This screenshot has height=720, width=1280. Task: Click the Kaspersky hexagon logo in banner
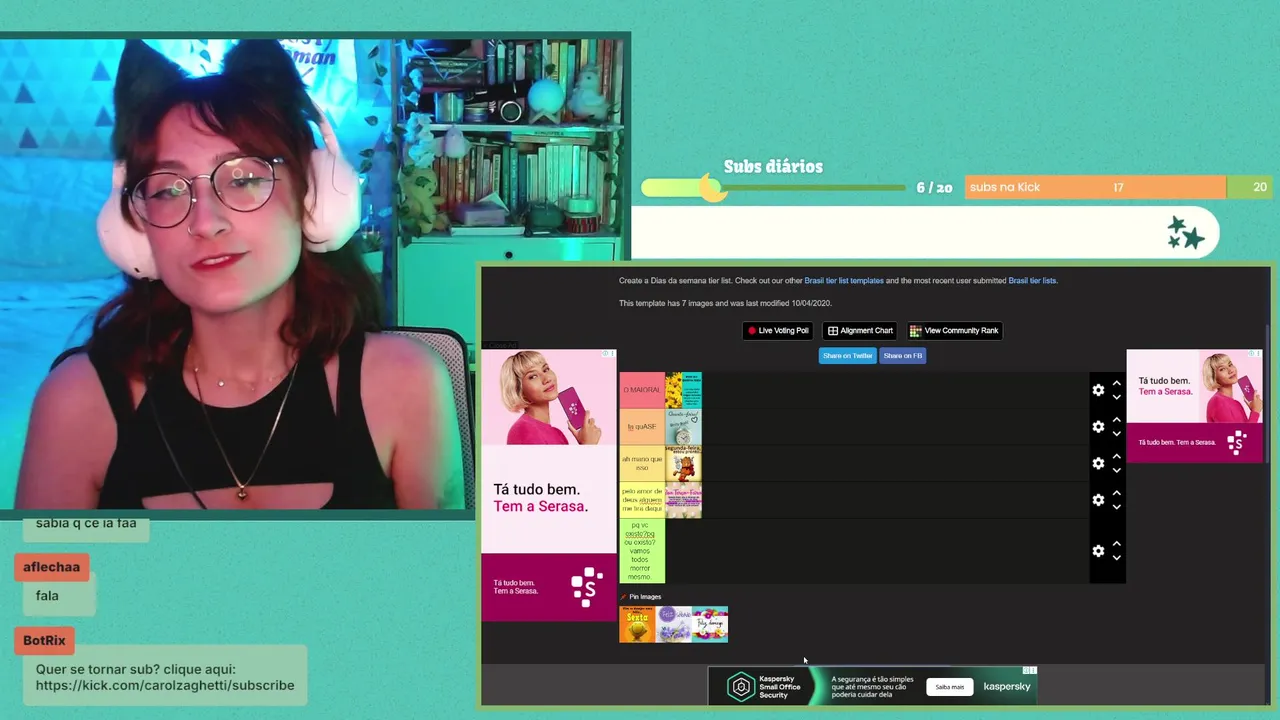[x=740, y=686]
